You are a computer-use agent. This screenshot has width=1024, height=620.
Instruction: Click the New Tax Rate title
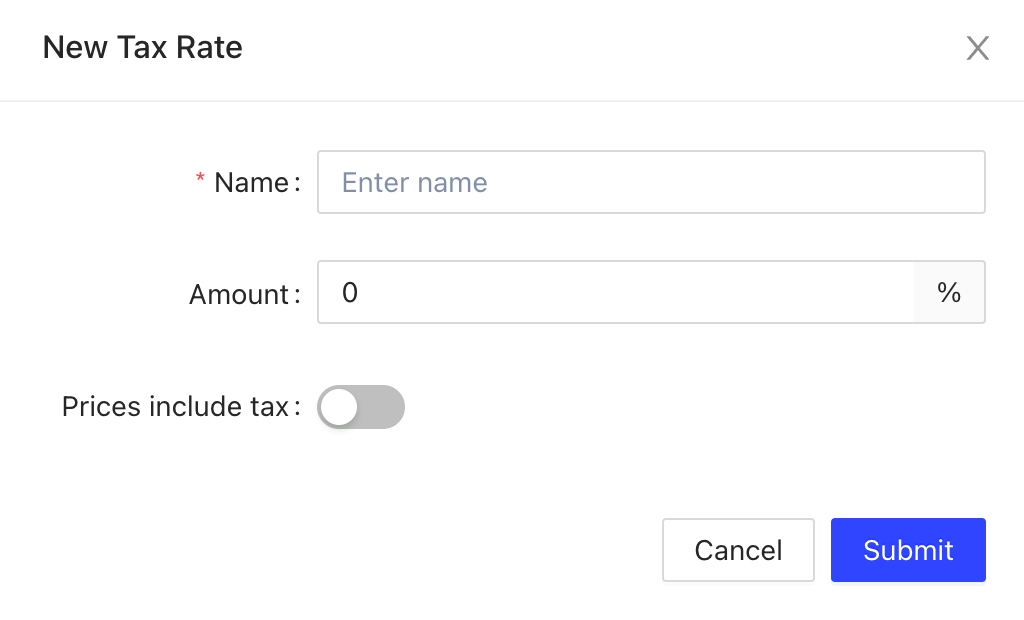point(142,47)
